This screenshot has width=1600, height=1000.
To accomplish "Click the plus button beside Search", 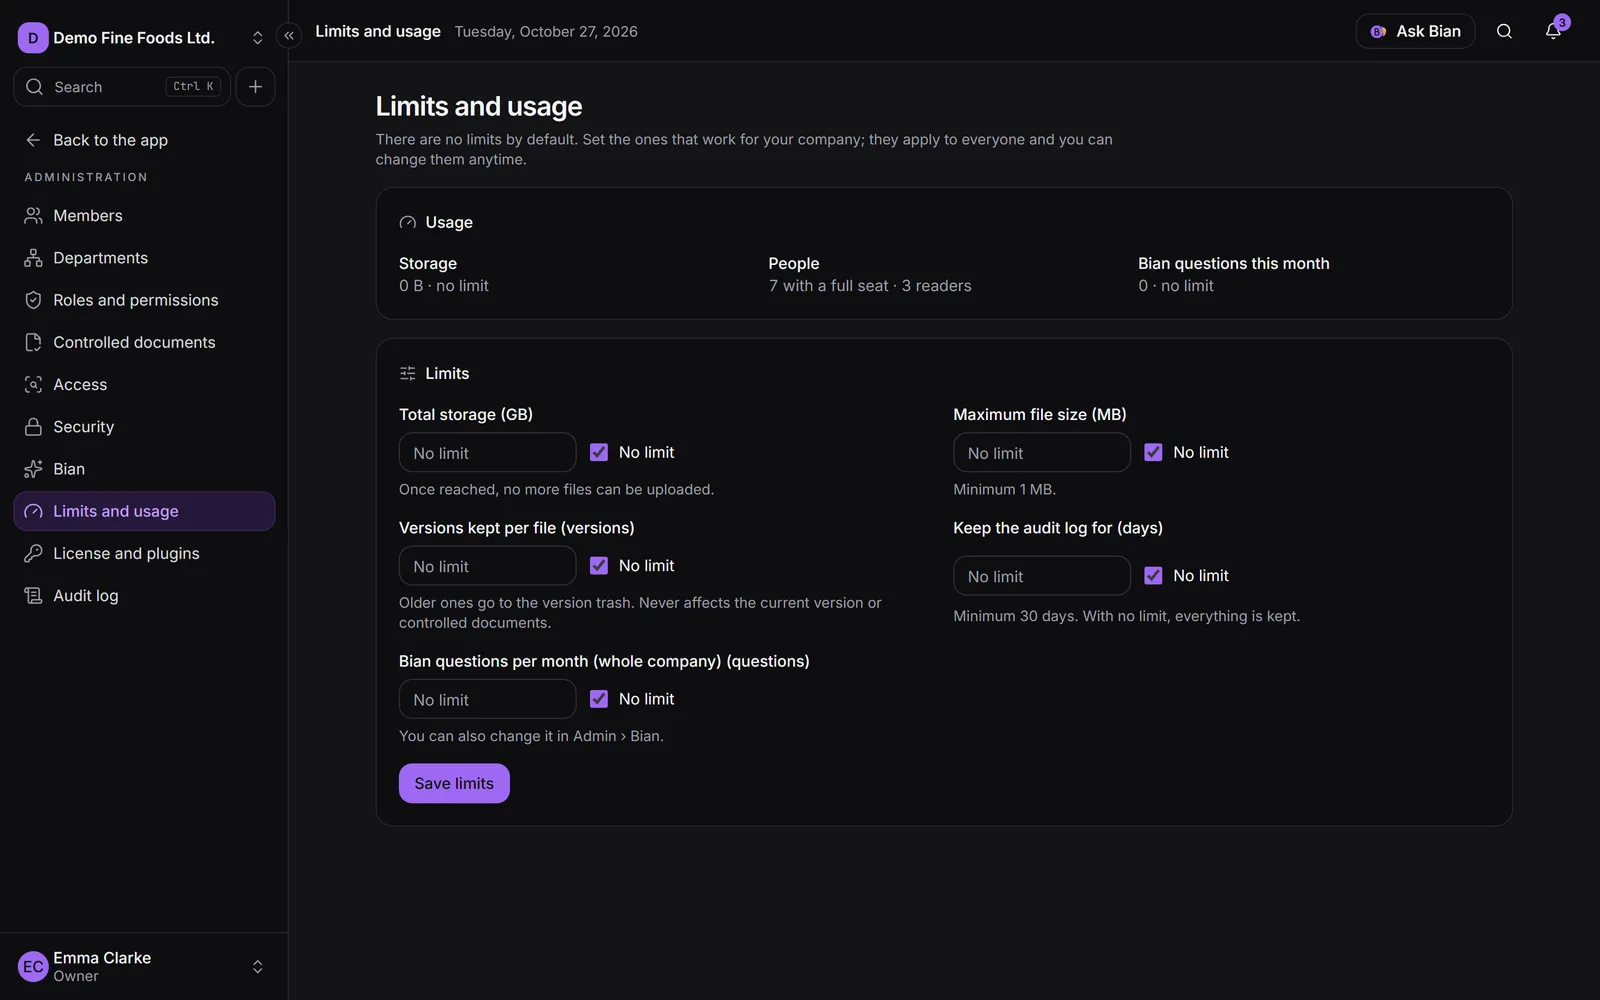I will [255, 87].
